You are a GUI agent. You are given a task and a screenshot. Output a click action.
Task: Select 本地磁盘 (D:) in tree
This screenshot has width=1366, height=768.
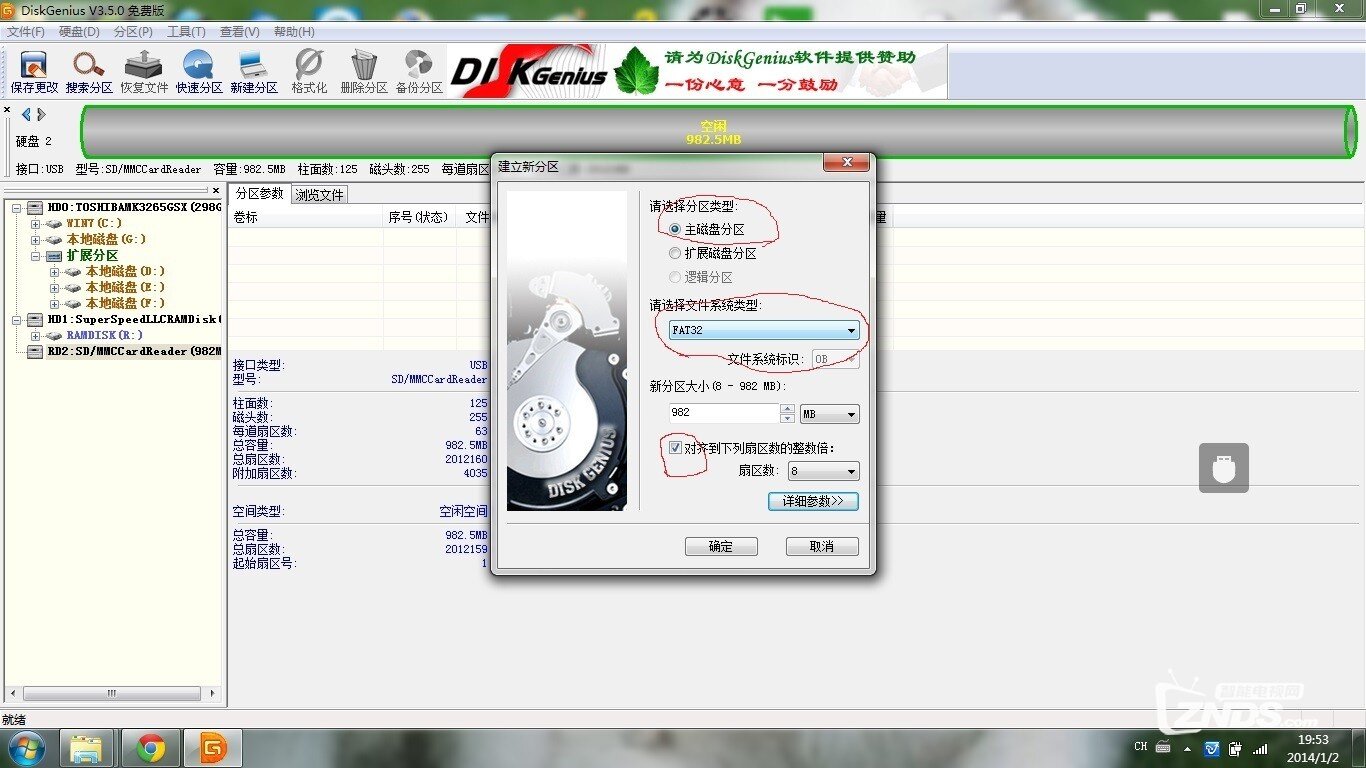click(125, 271)
